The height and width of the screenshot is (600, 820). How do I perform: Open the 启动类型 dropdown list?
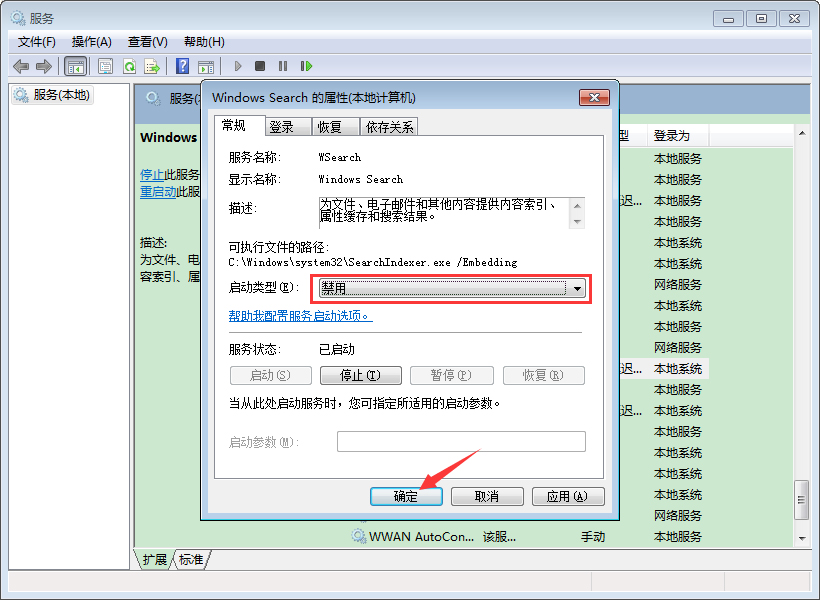(577, 287)
